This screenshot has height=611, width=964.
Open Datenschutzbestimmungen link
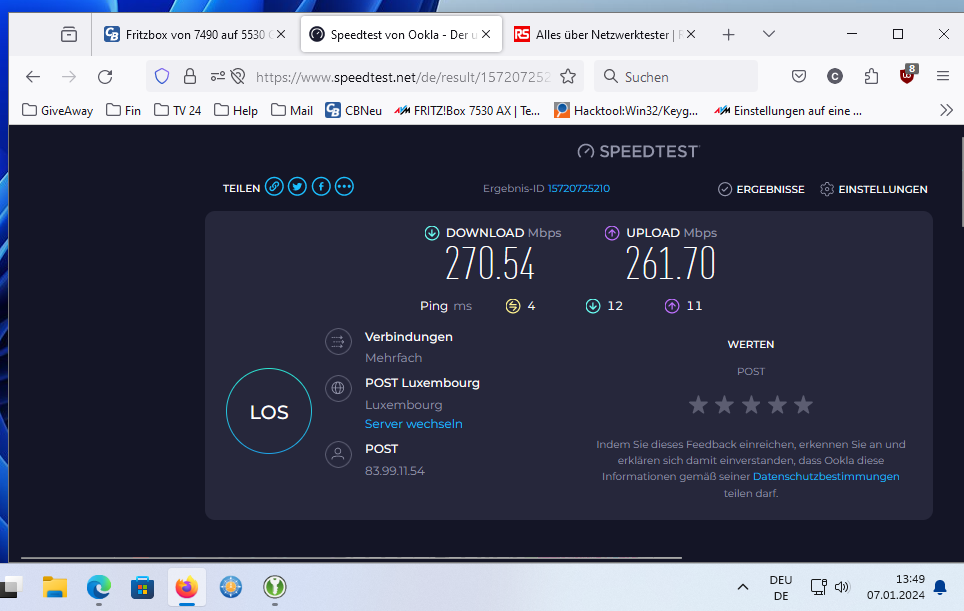[826, 476]
